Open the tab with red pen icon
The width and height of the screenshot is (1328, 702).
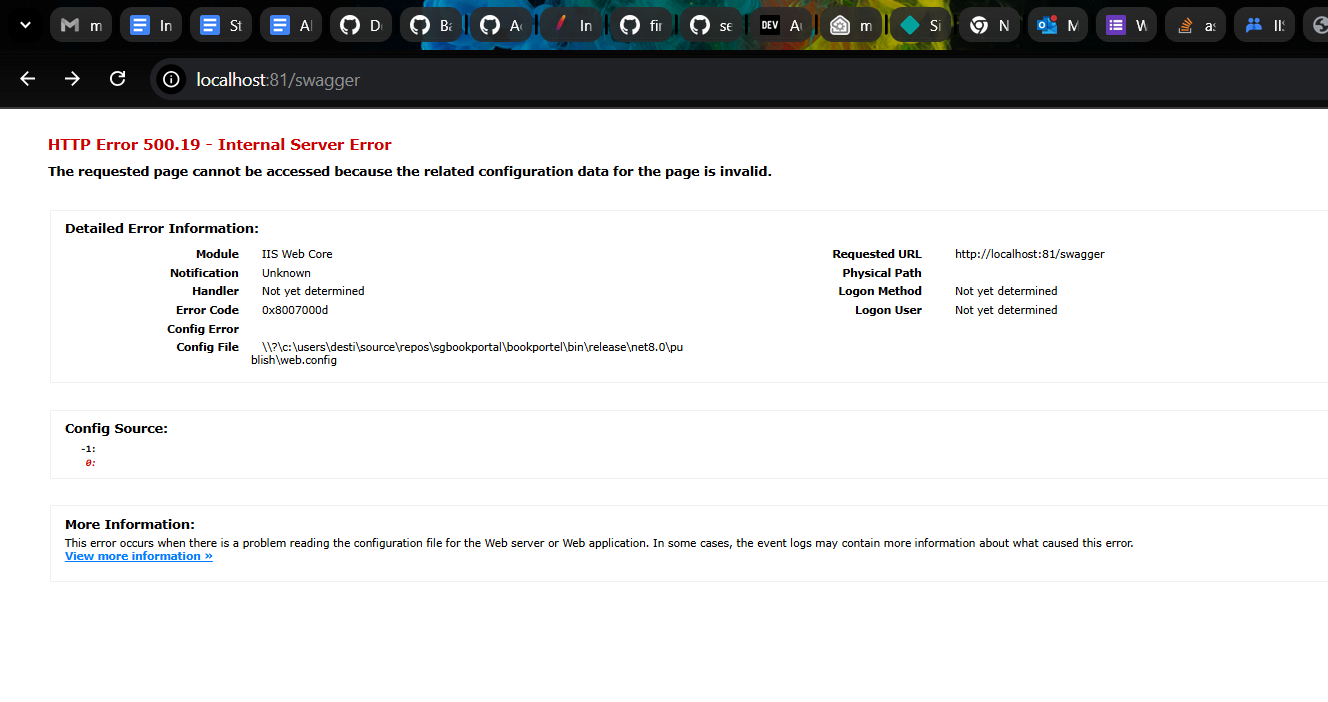click(x=571, y=25)
